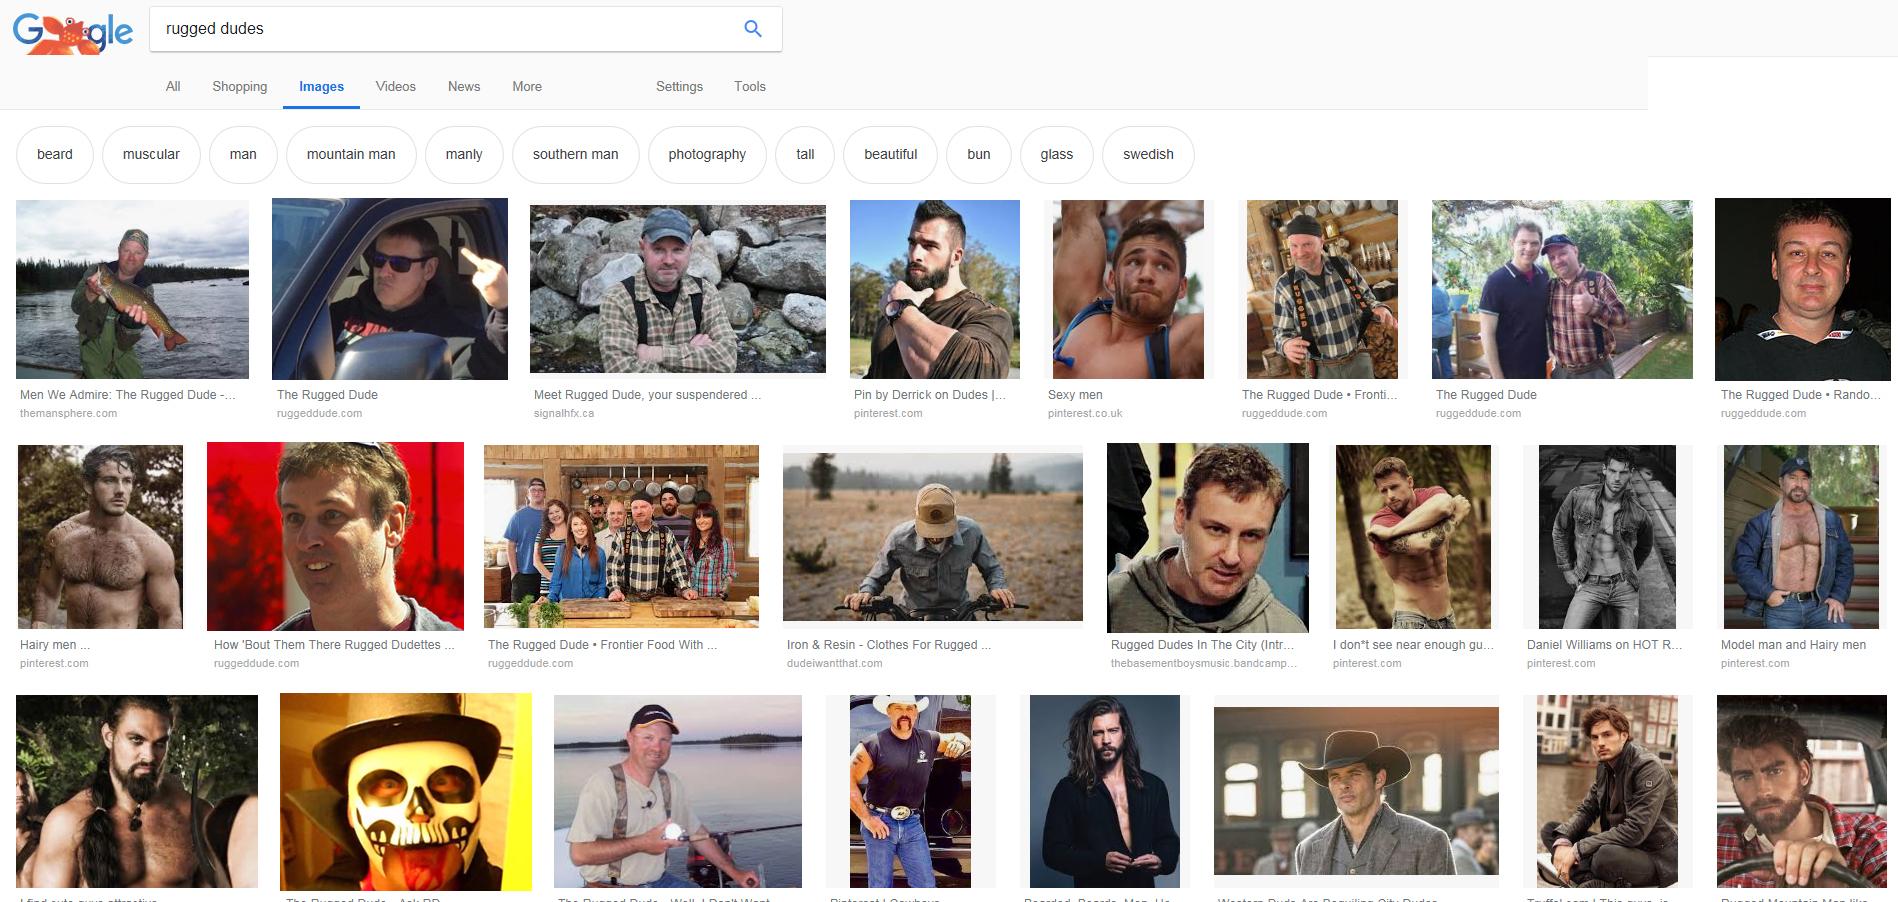Image resolution: width=1898 pixels, height=902 pixels.
Task: Filter by the 'muscular' chip
Action: (x=151, y=154)
